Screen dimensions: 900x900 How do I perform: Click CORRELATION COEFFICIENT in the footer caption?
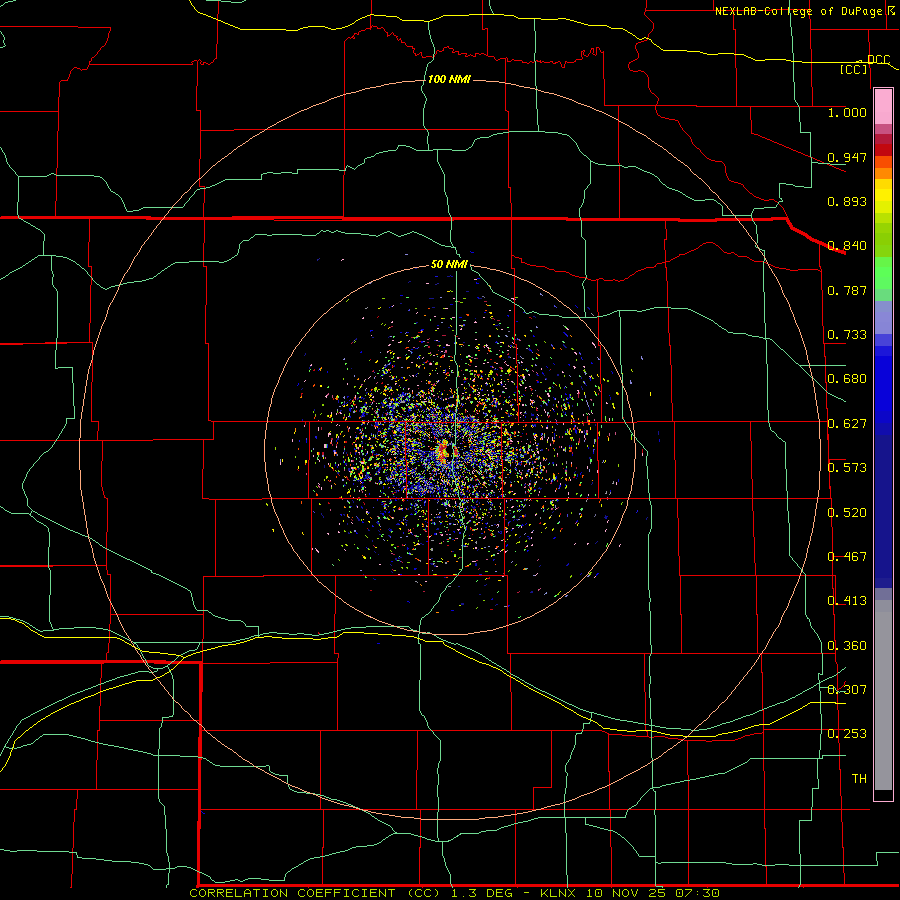tap(292, 893)
